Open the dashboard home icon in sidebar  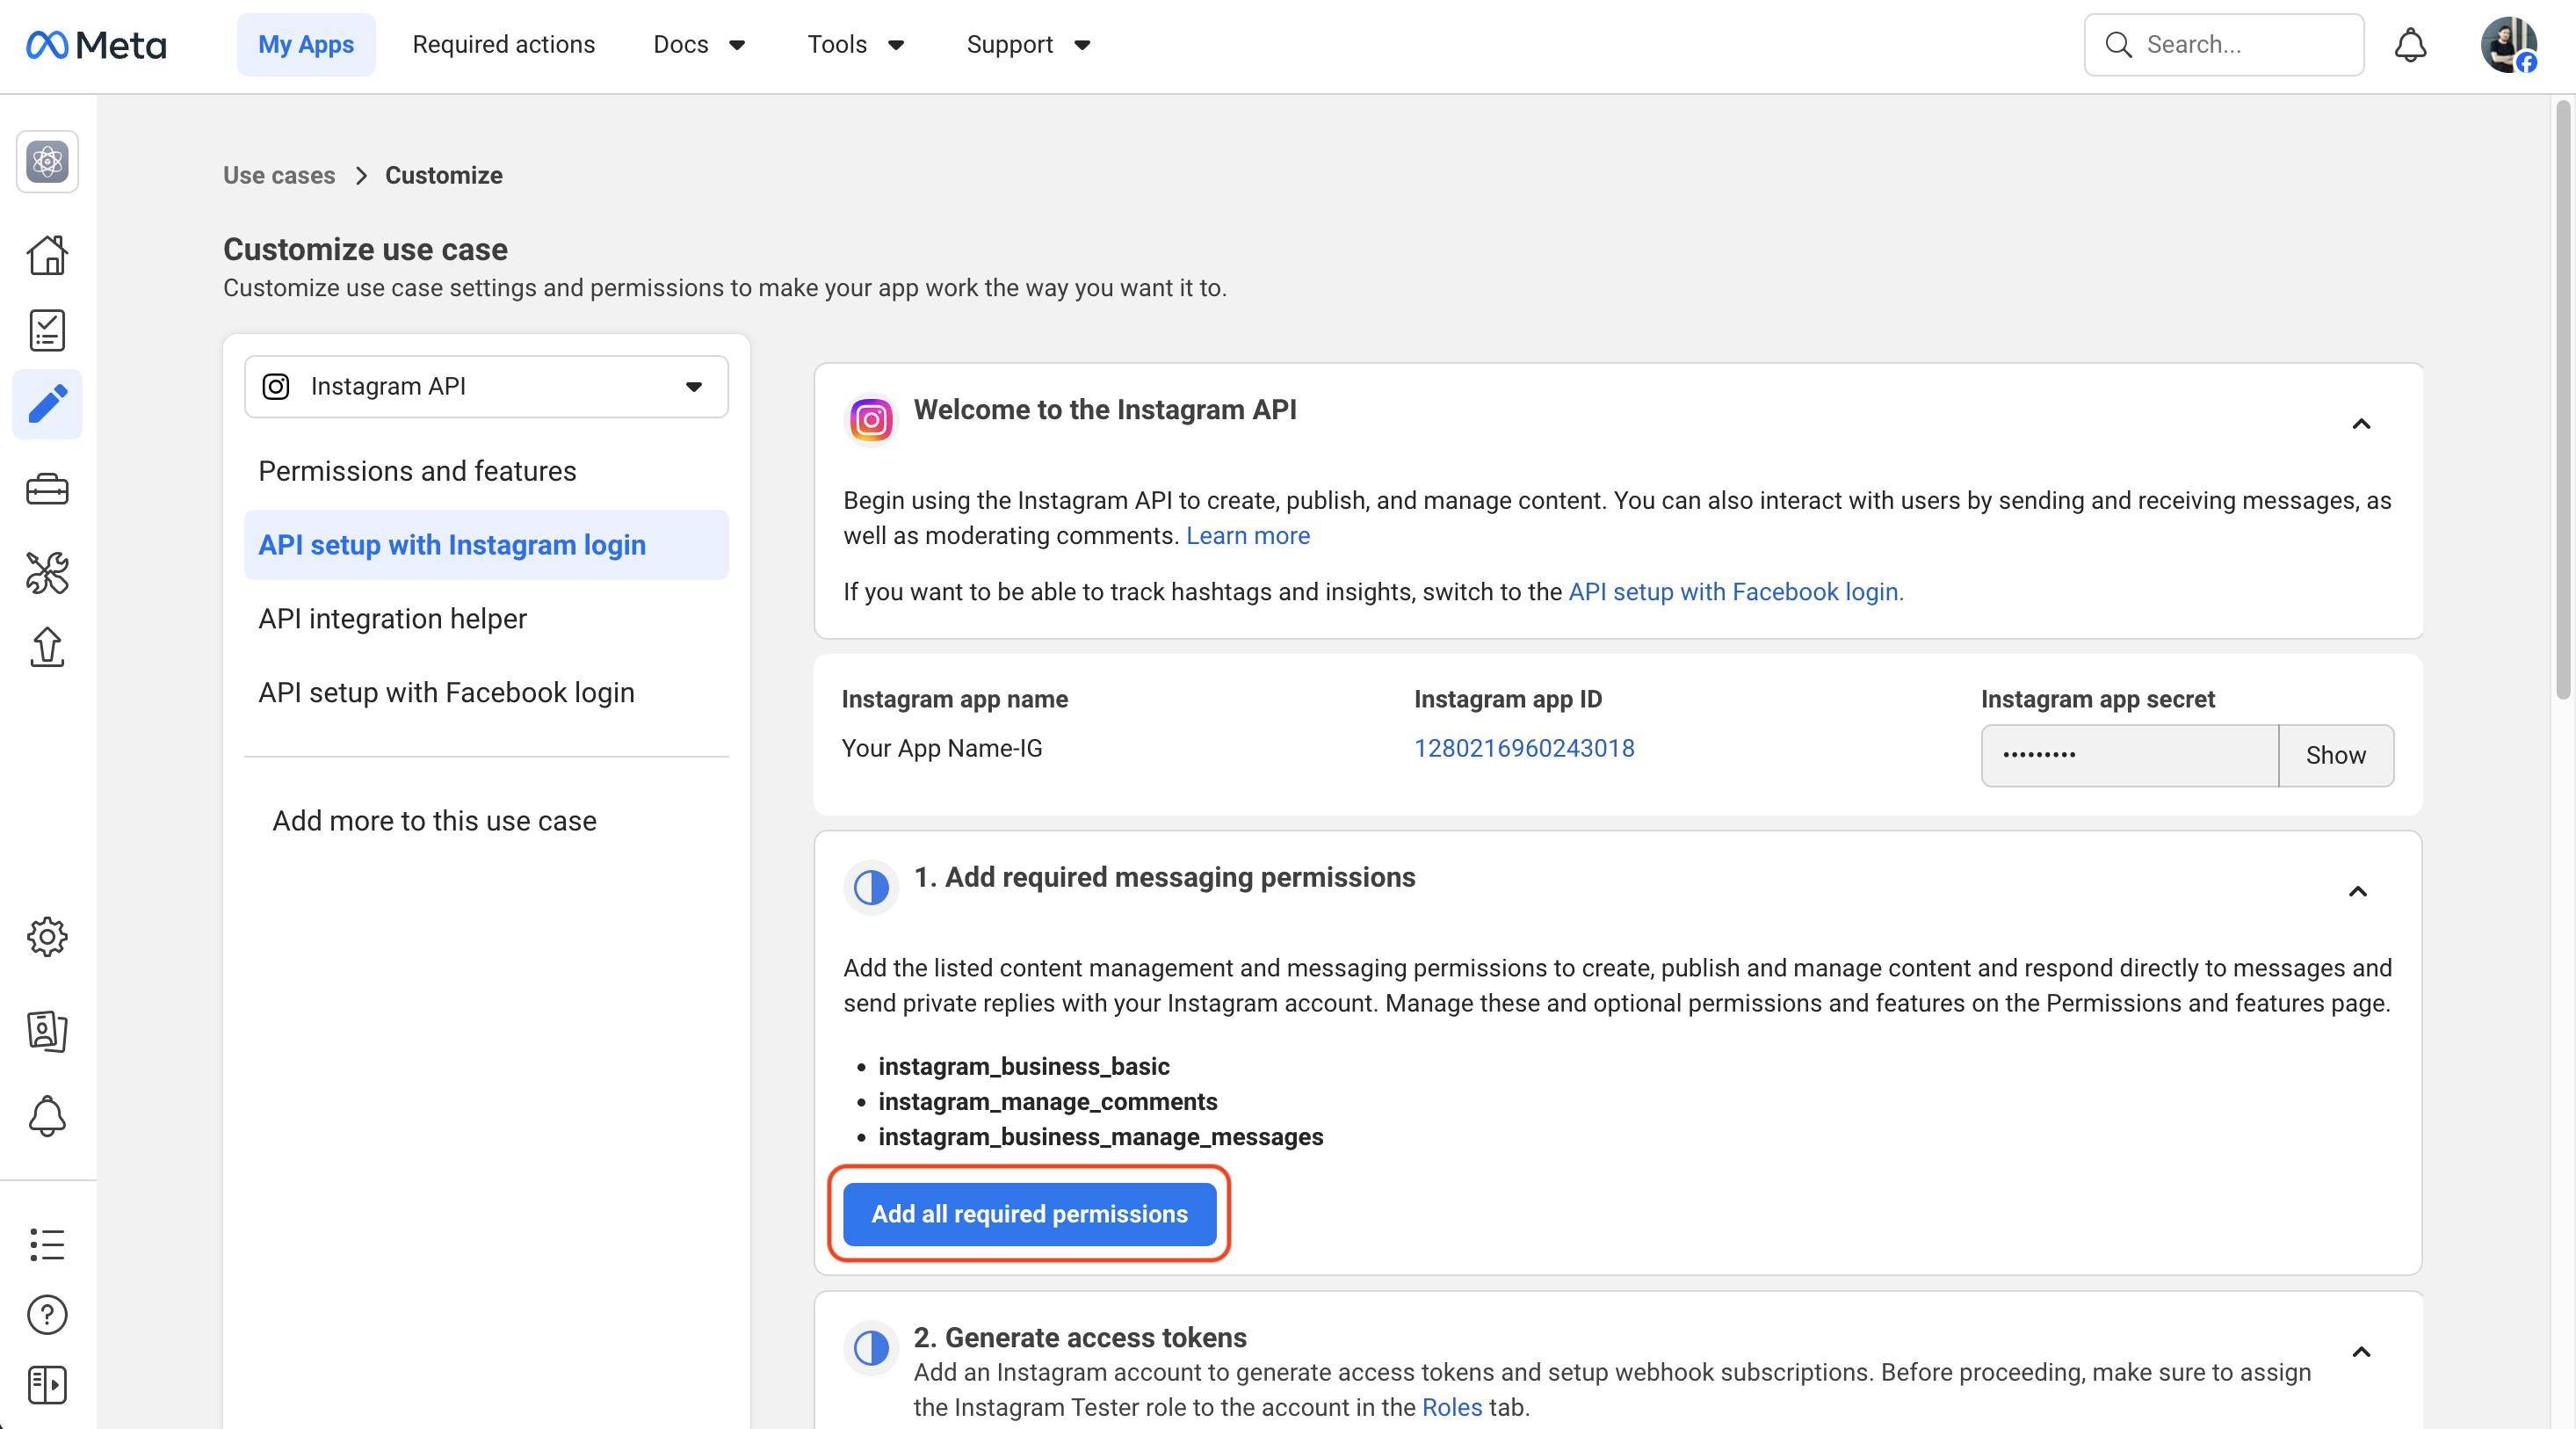tap(47, 255)
